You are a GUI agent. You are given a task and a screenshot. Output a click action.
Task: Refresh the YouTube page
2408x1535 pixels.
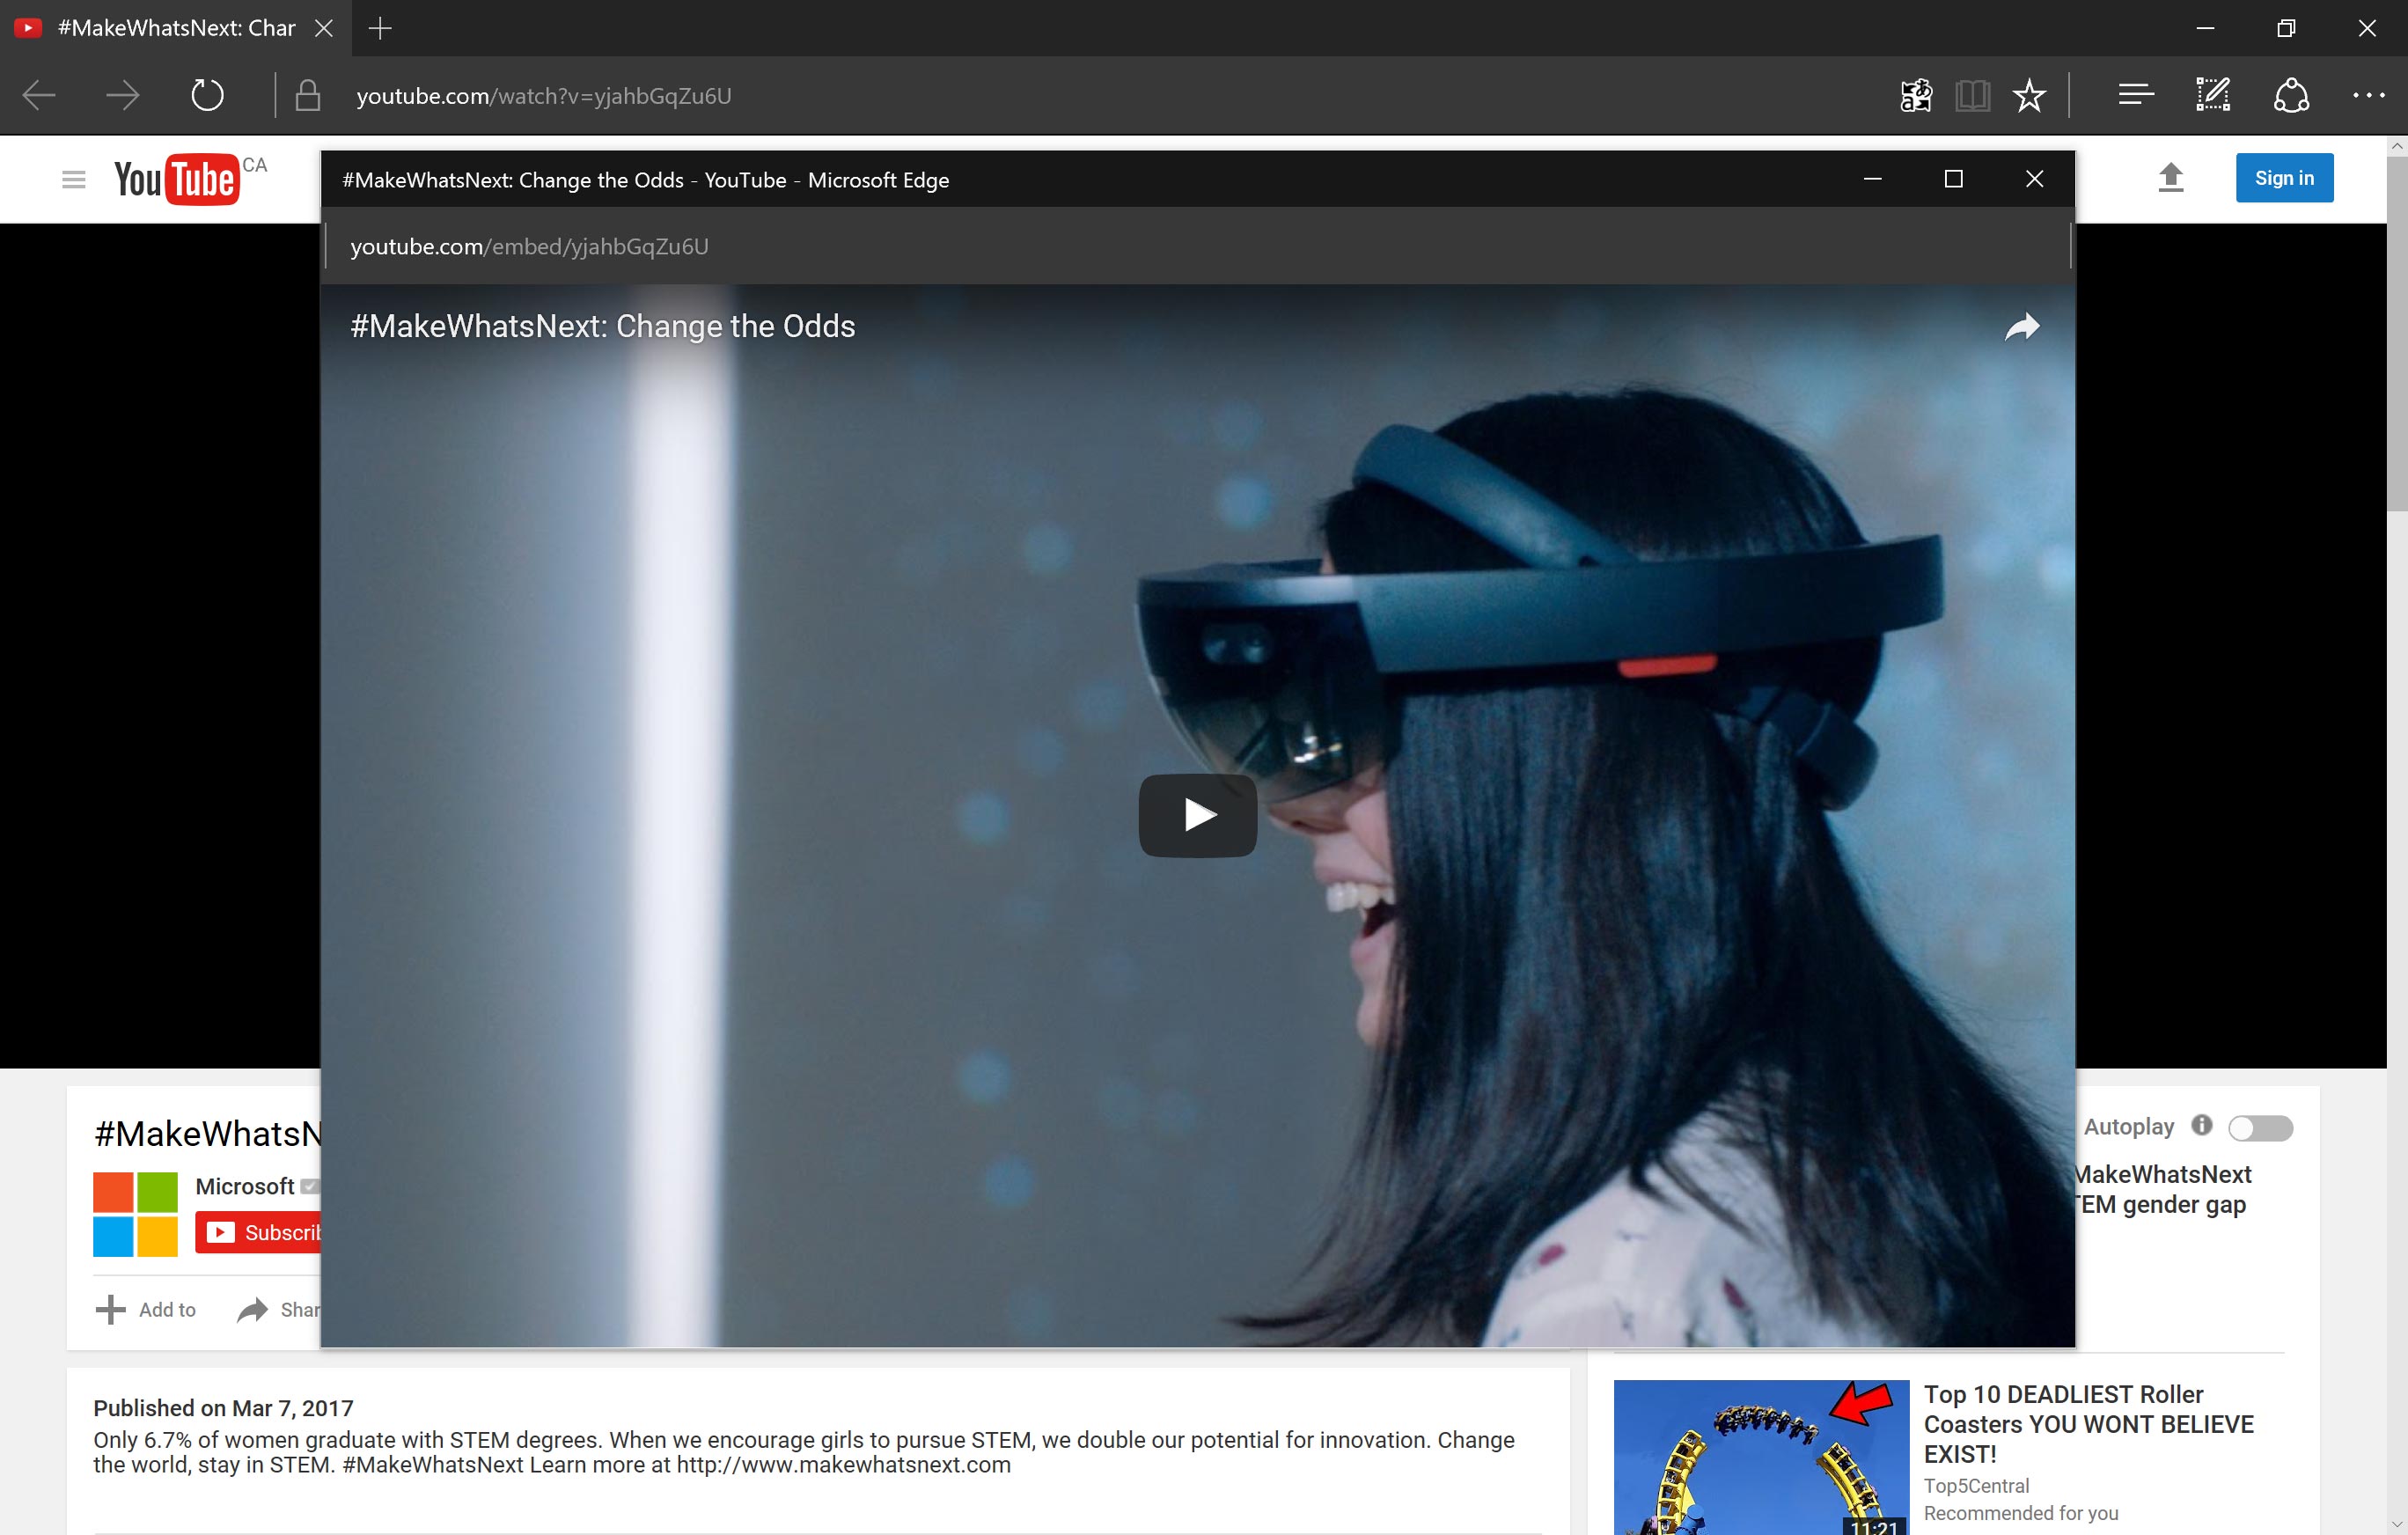207,96
